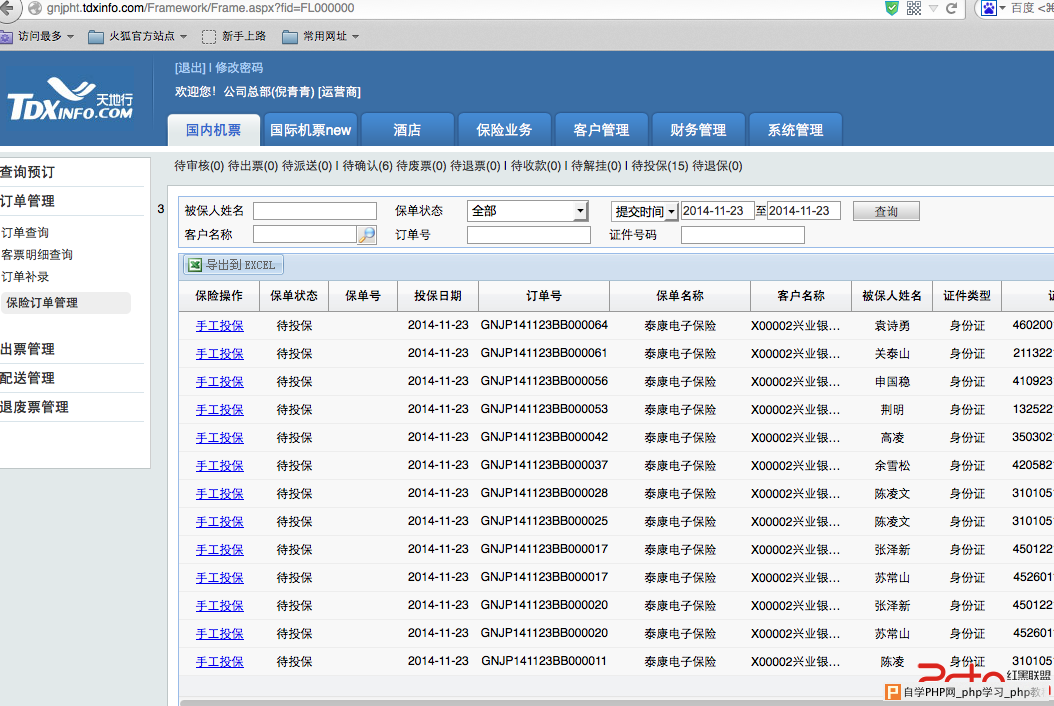
Task: Click the 被保人姓名 input field
Action: (315, 211)
